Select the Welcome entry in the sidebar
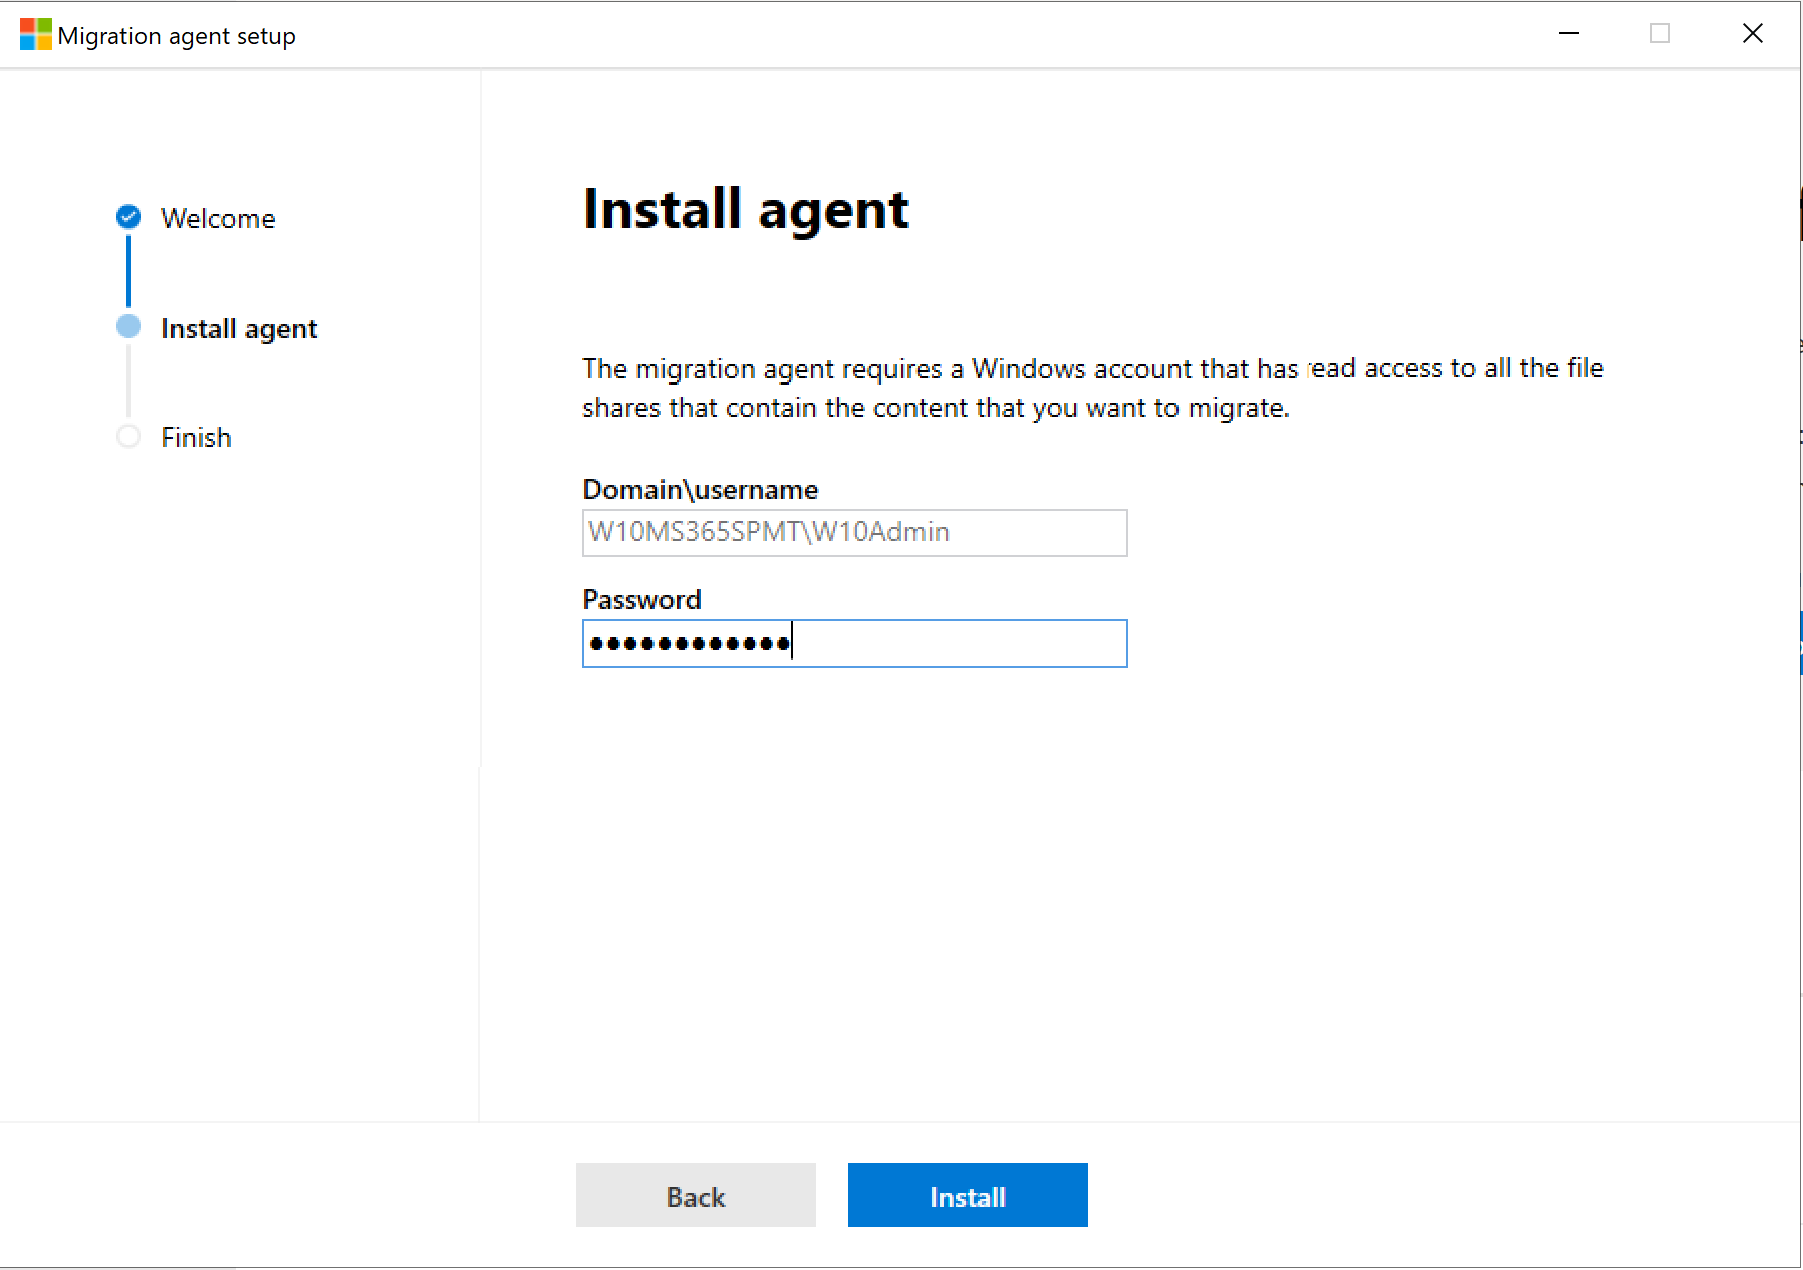The height and width of the screenshot is (1270, 1803). pyautogui.click(x=218, y=218)
